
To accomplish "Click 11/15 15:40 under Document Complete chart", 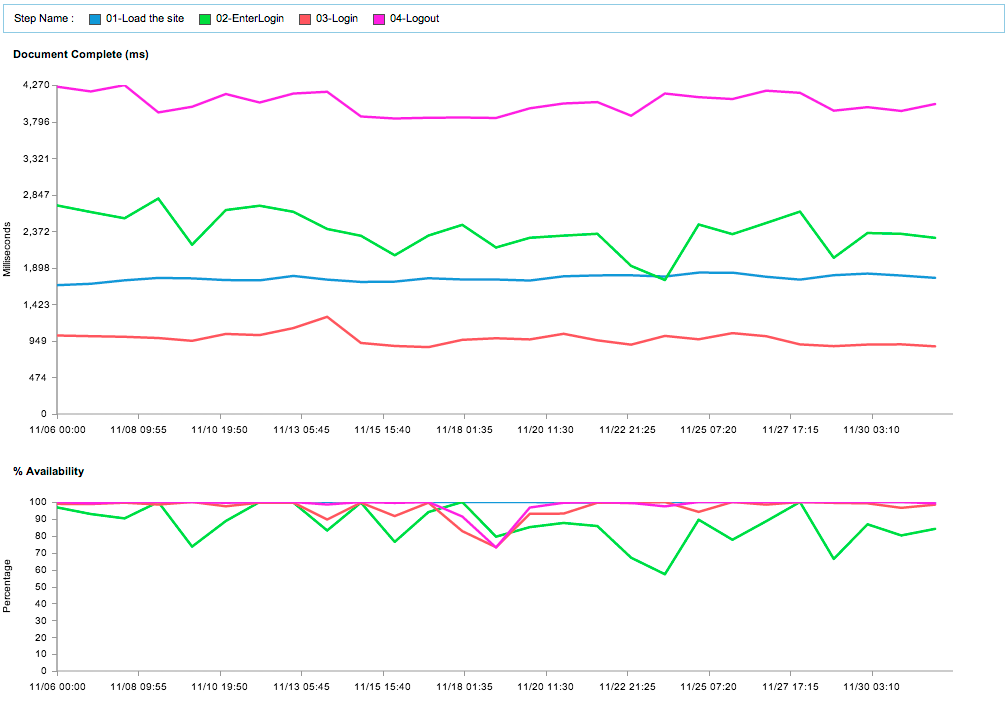I will (x=383, y=430).
